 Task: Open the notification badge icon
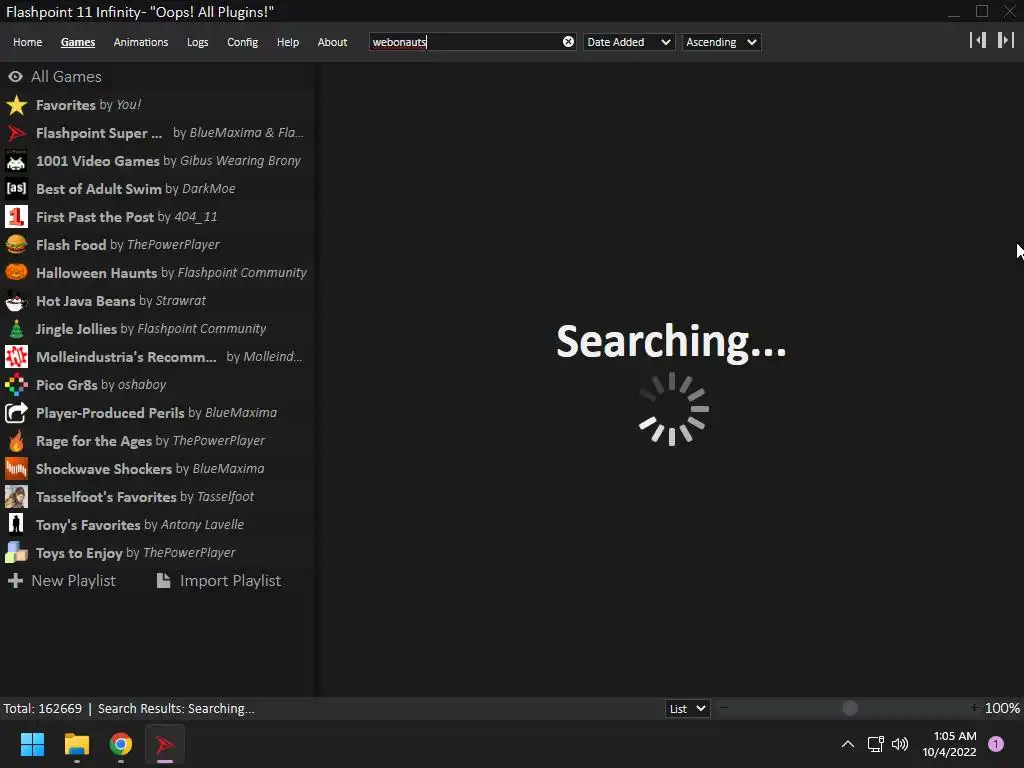[x=996, y=744]
